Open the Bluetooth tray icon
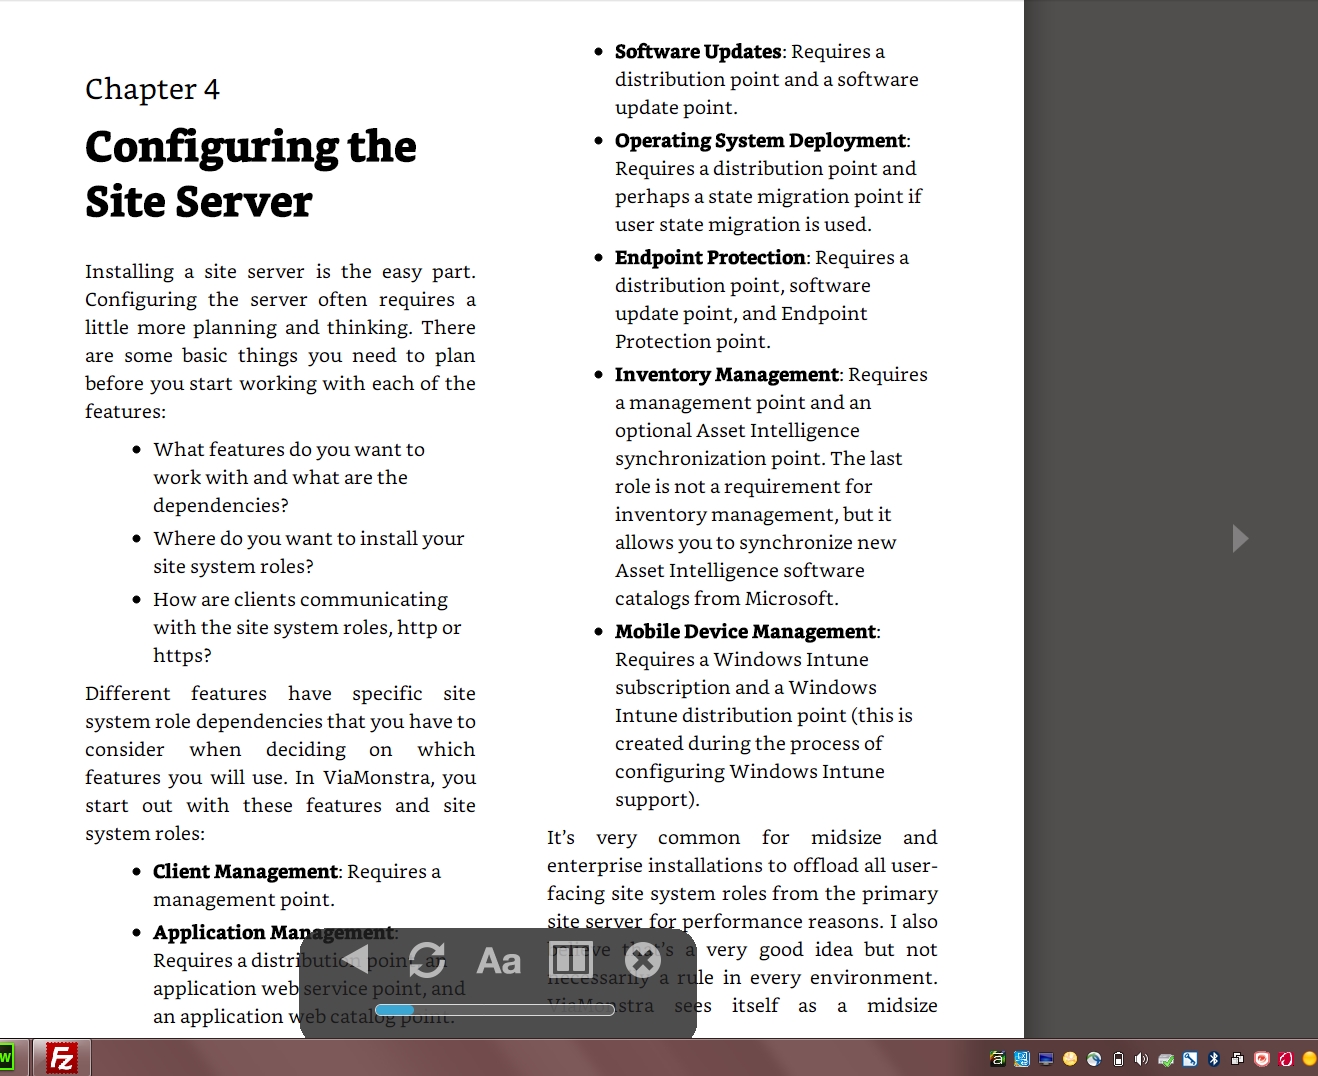Screen dimensions: 1318x1076 click(x=1213, y=1059)
